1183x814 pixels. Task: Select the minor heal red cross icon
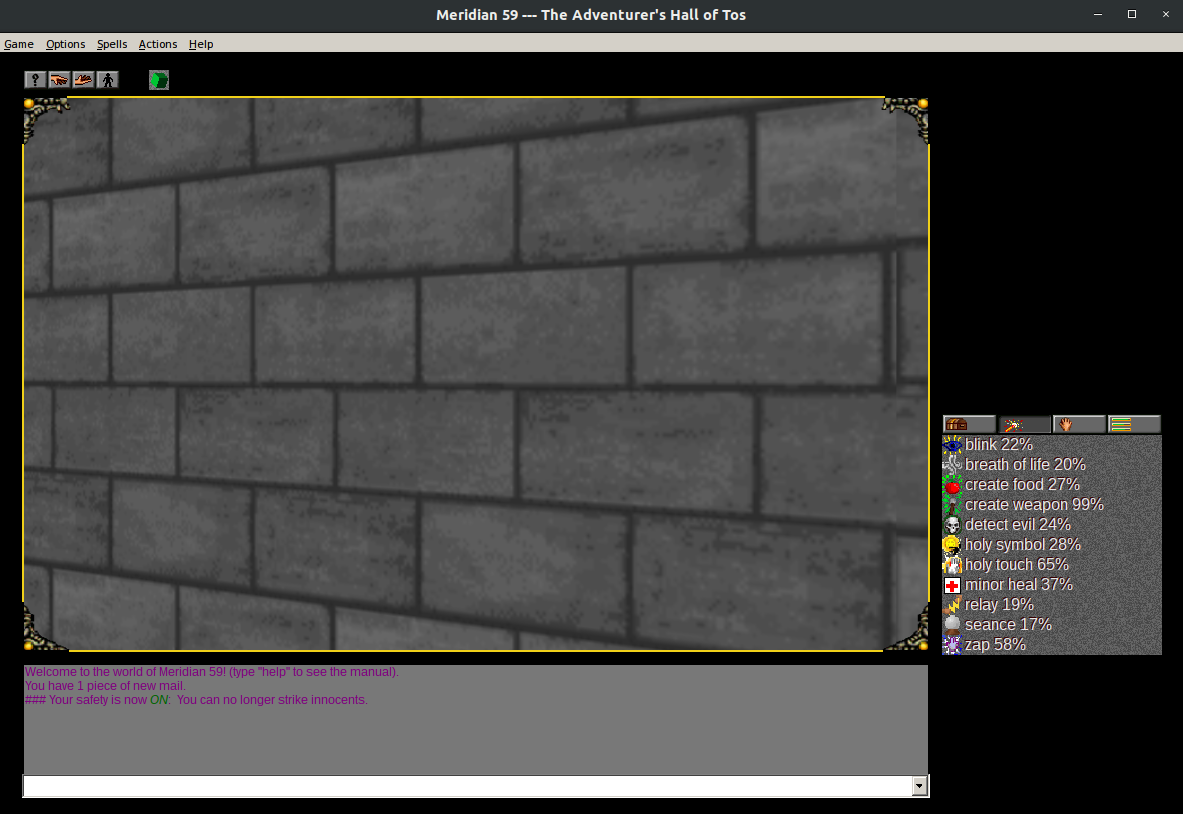point(952,585)
